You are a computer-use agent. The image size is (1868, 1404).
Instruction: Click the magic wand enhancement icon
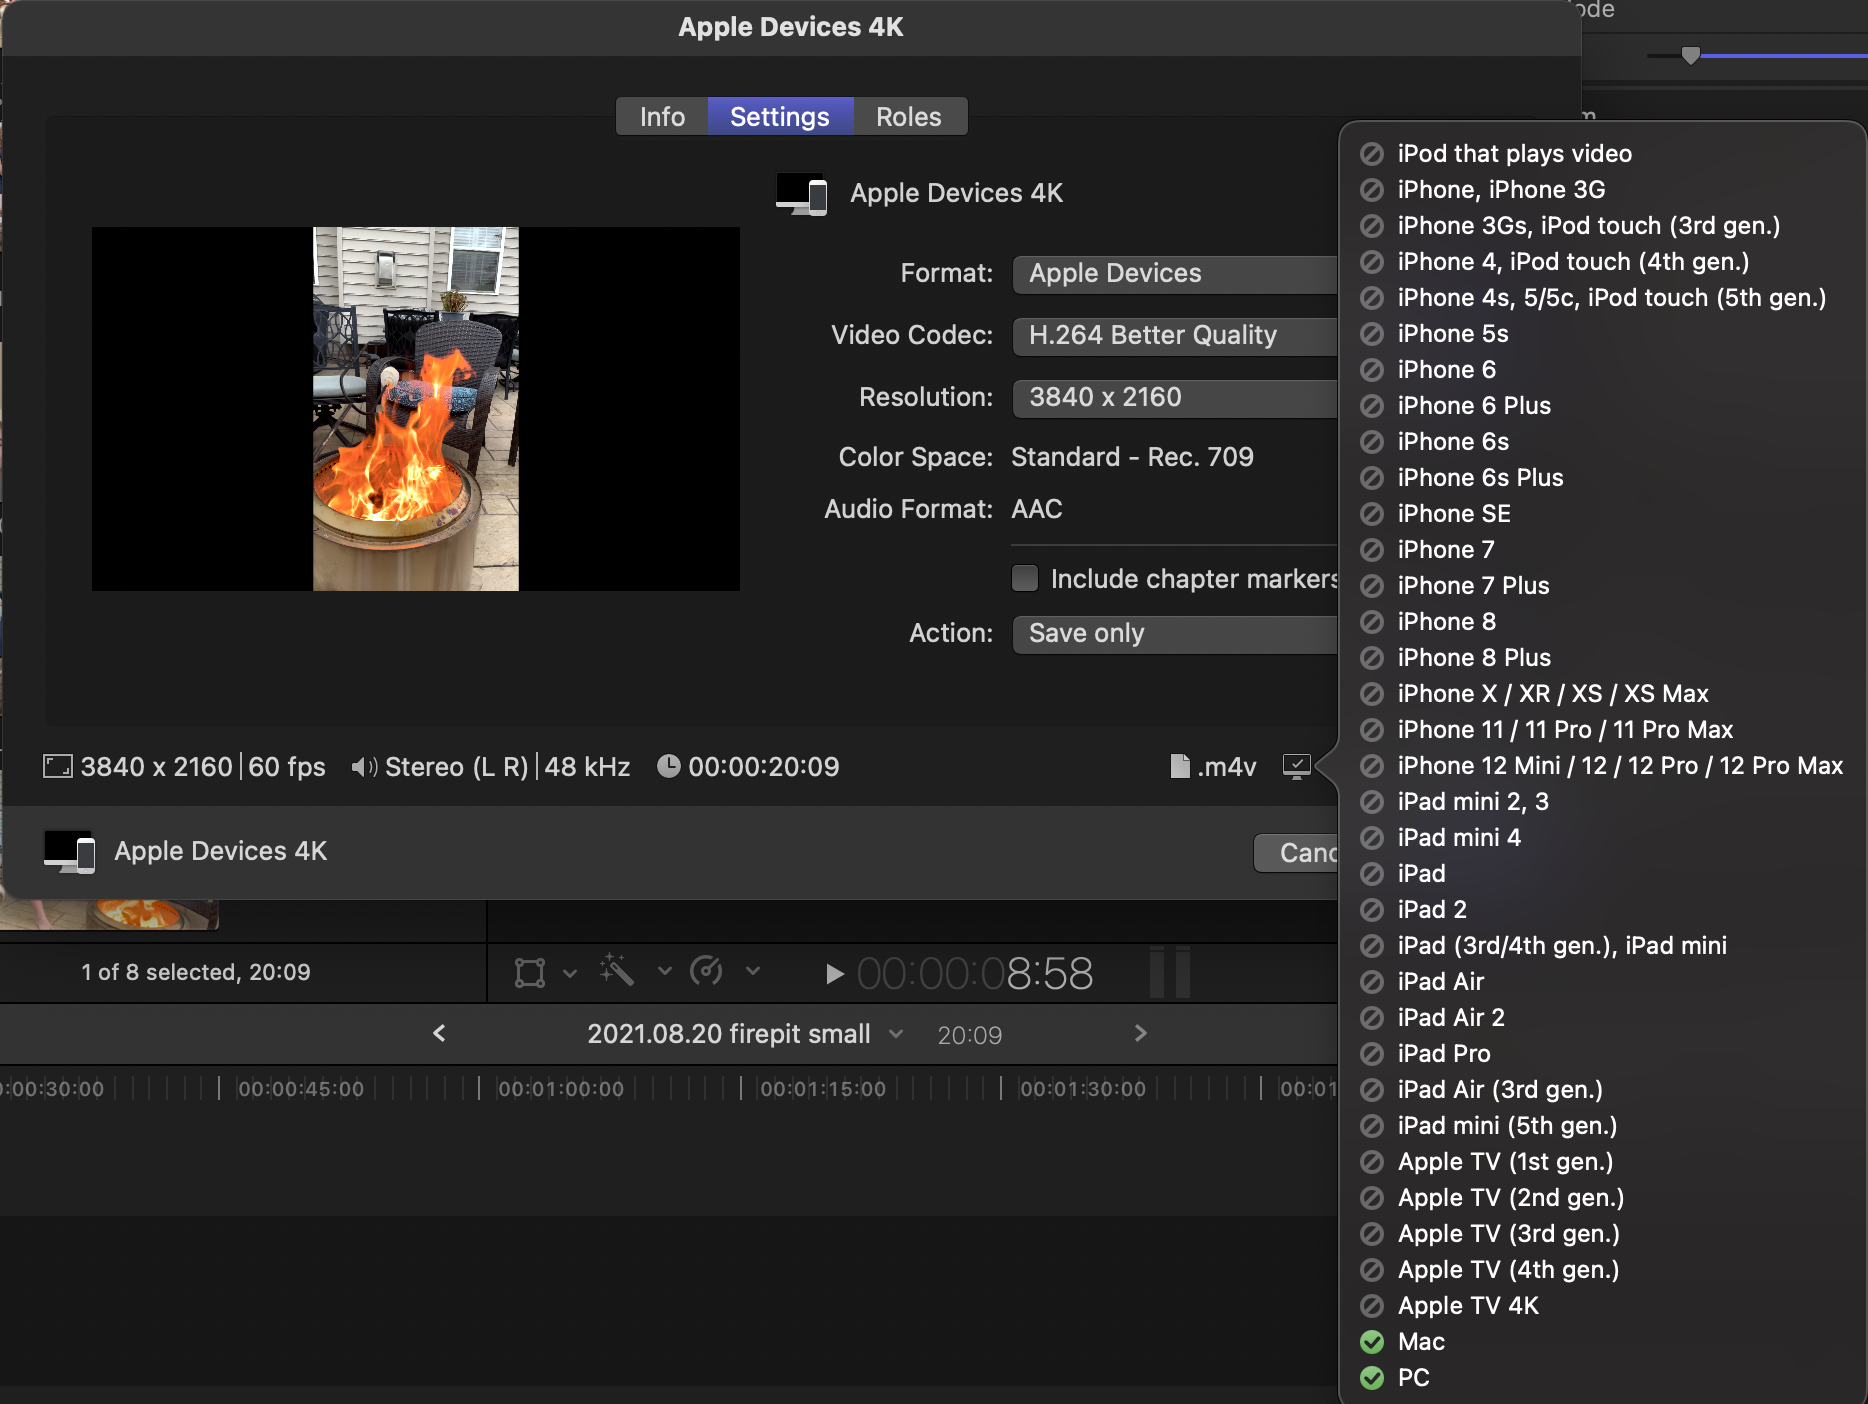tap(617, 971)
